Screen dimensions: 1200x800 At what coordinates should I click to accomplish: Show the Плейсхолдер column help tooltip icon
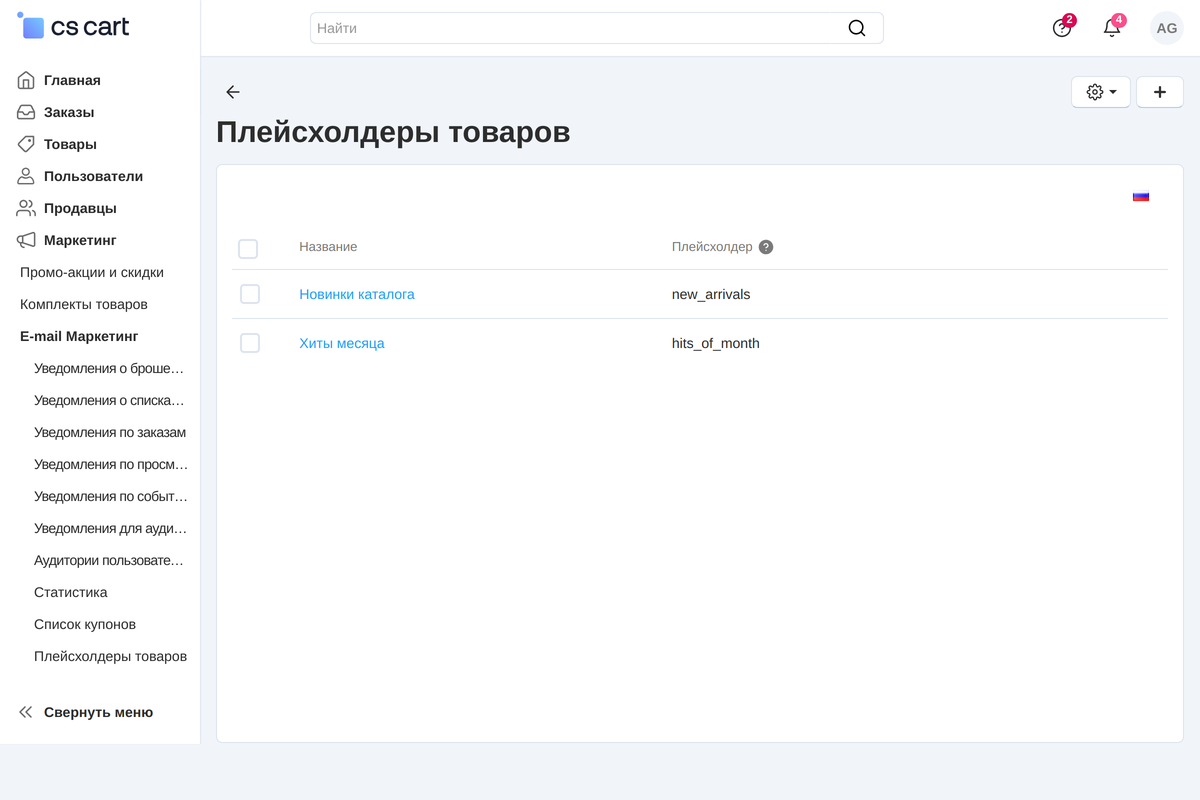(766, 247)
